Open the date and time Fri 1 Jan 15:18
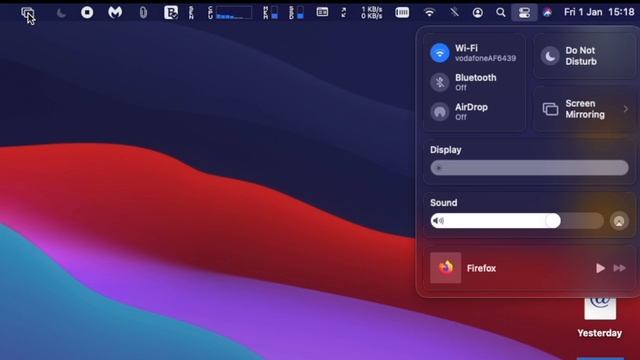Screen dimensions: 640x360 pyautogui.click(x=599, y=12)
